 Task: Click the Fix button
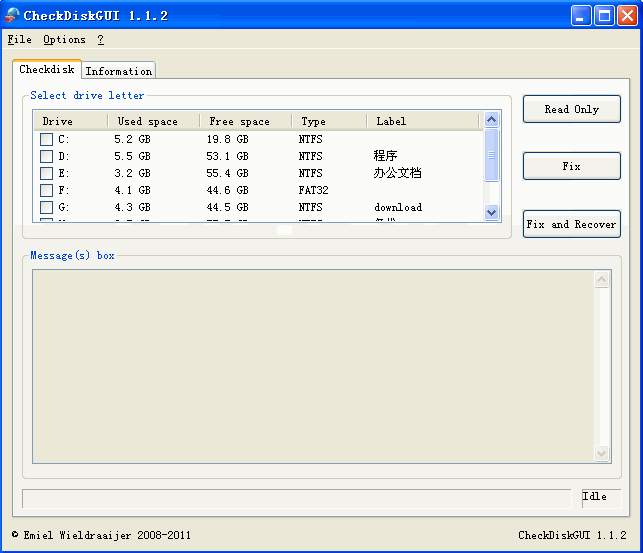(x=572, y=166)
